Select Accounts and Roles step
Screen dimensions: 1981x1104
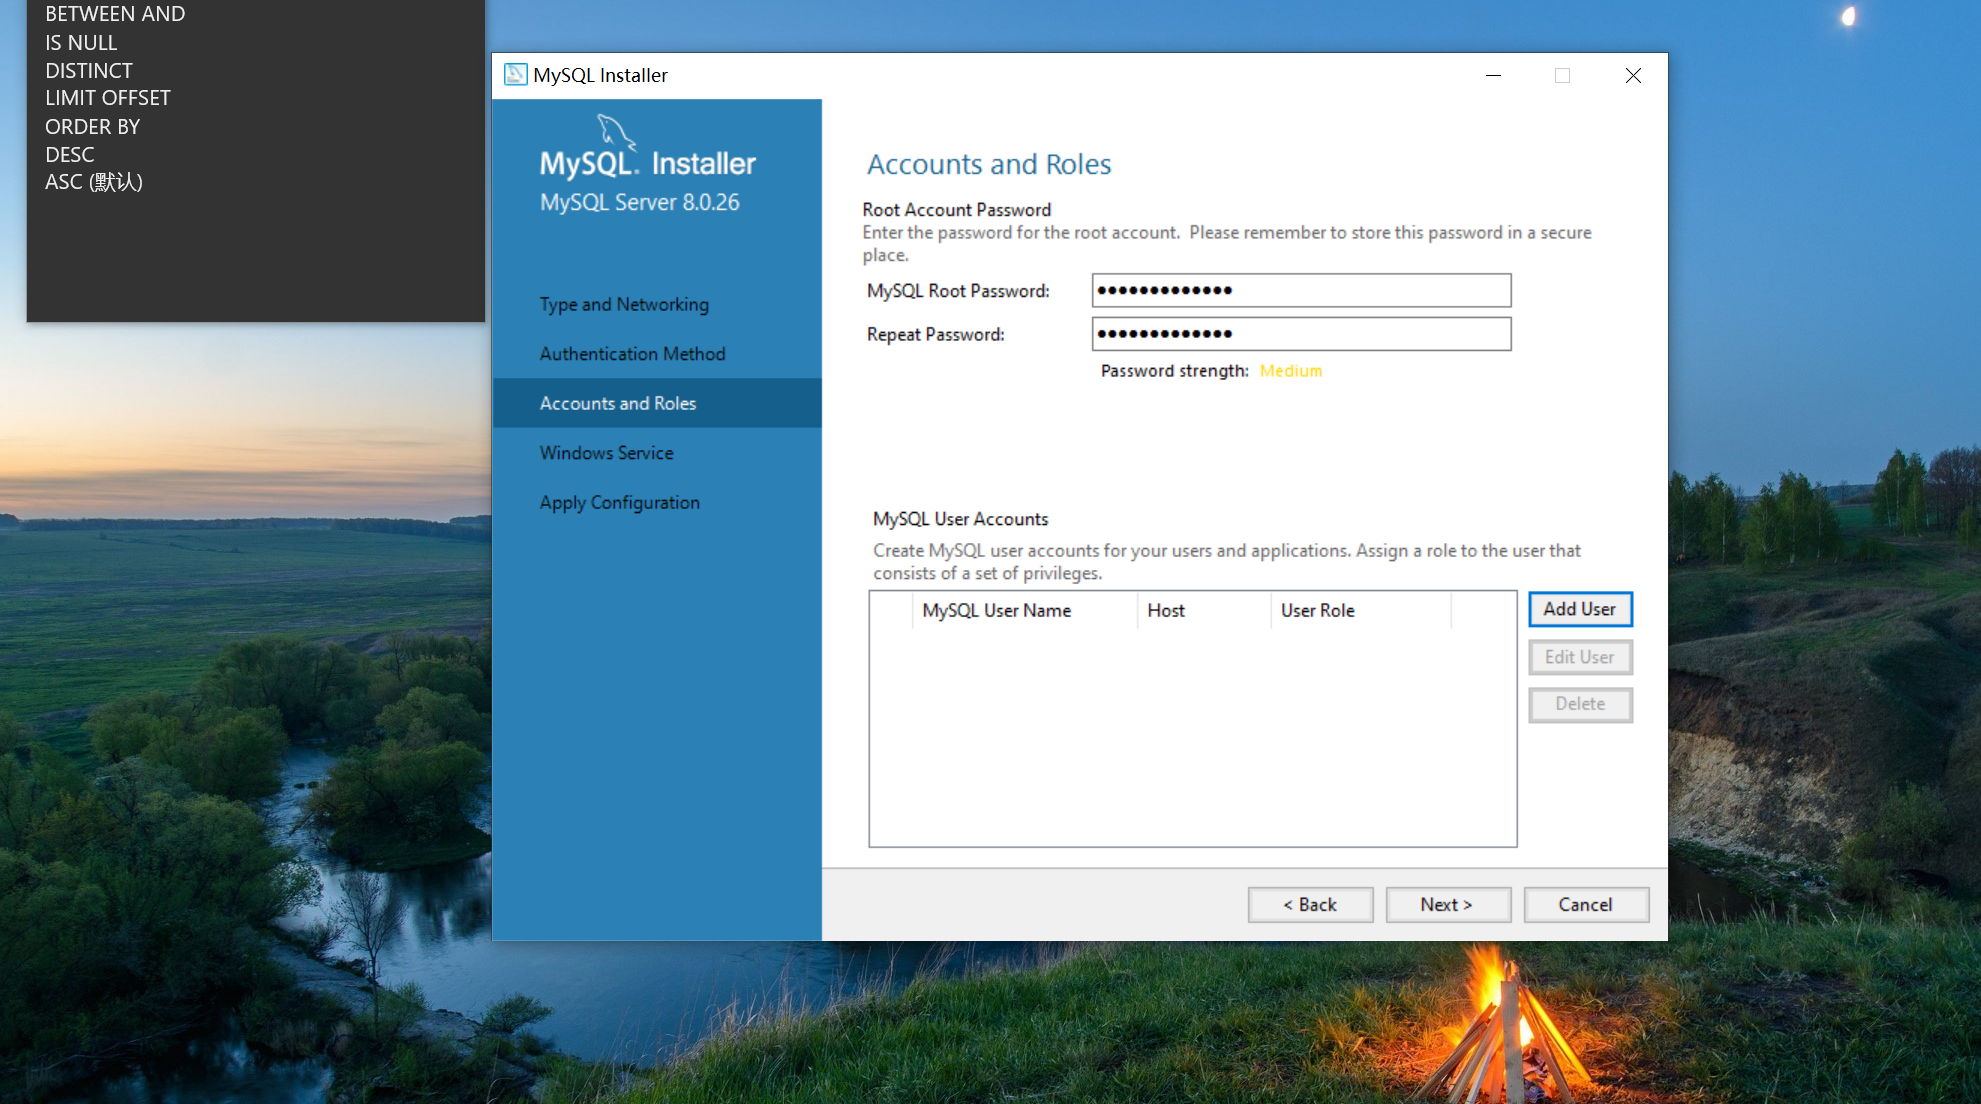[x=617, y=403]
